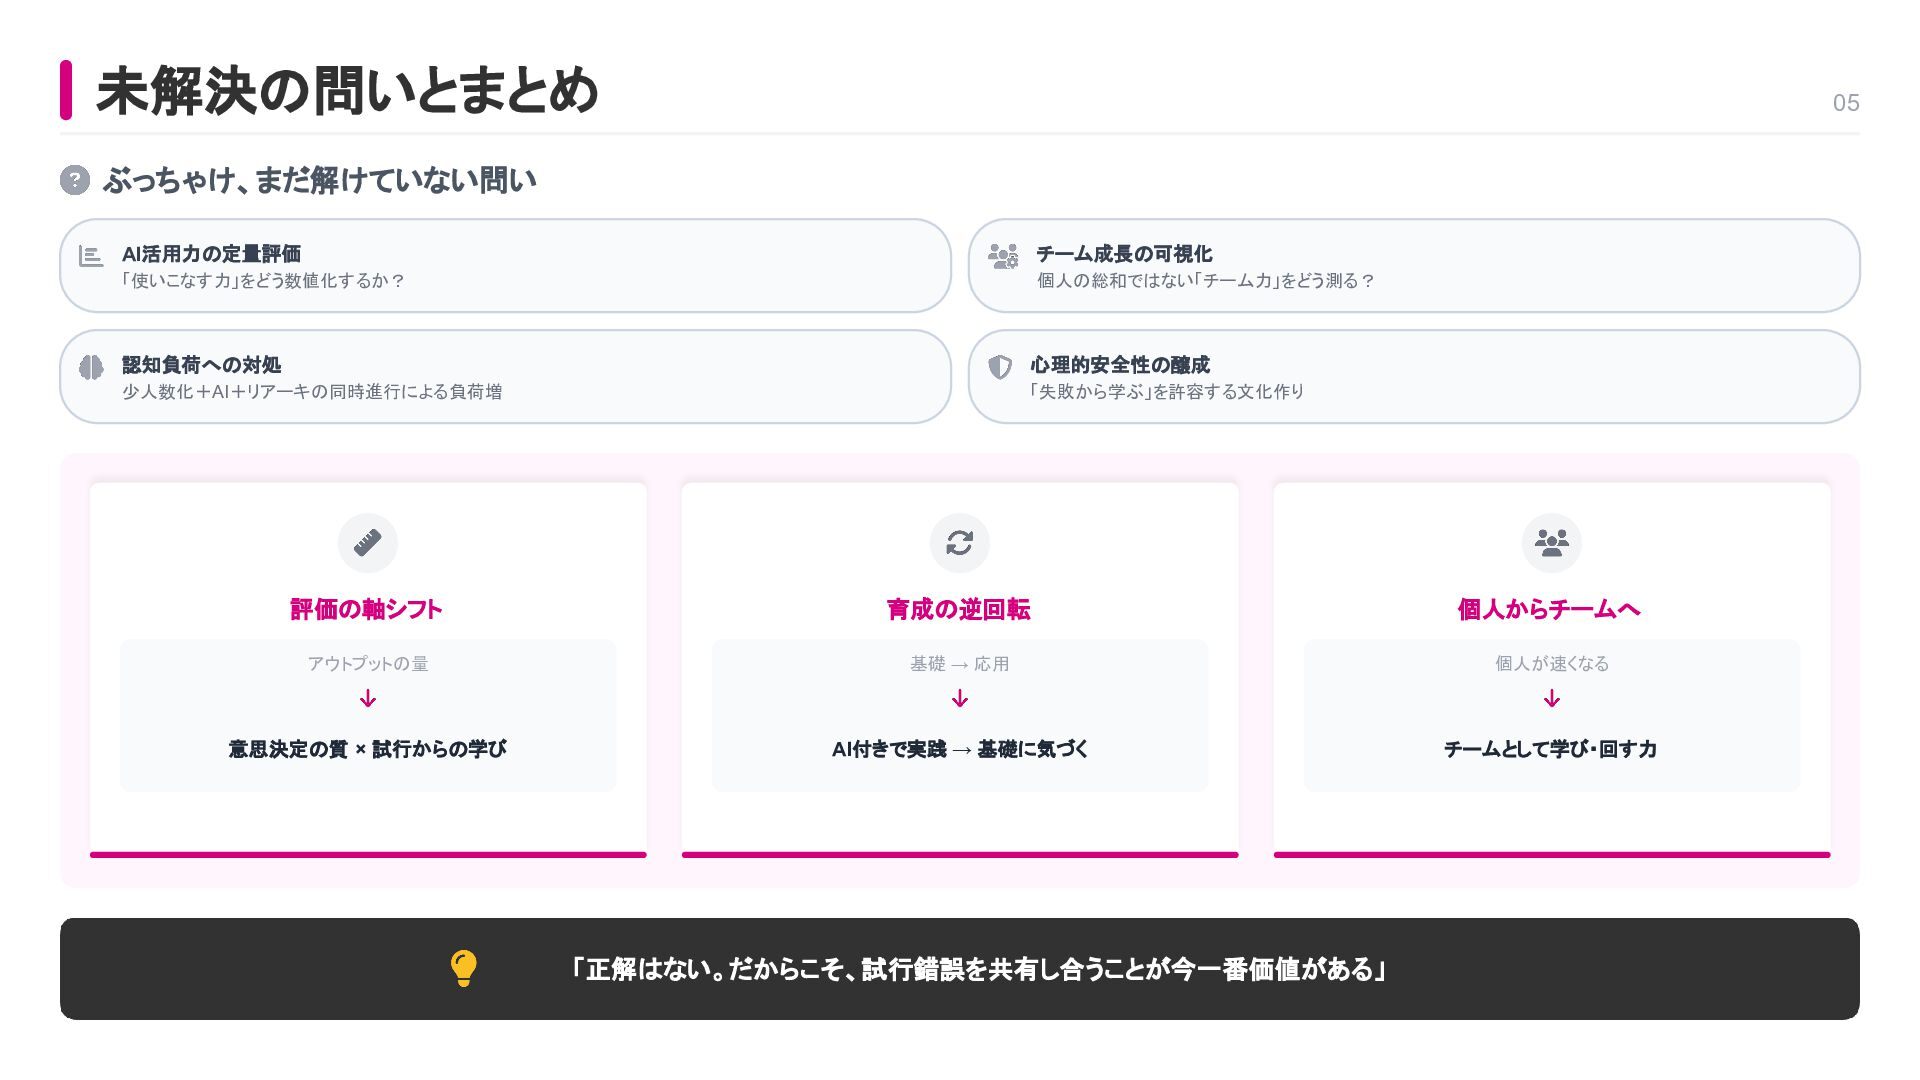
Task: Click the down arrow under アウトプットの量
Action: [368, 699]
